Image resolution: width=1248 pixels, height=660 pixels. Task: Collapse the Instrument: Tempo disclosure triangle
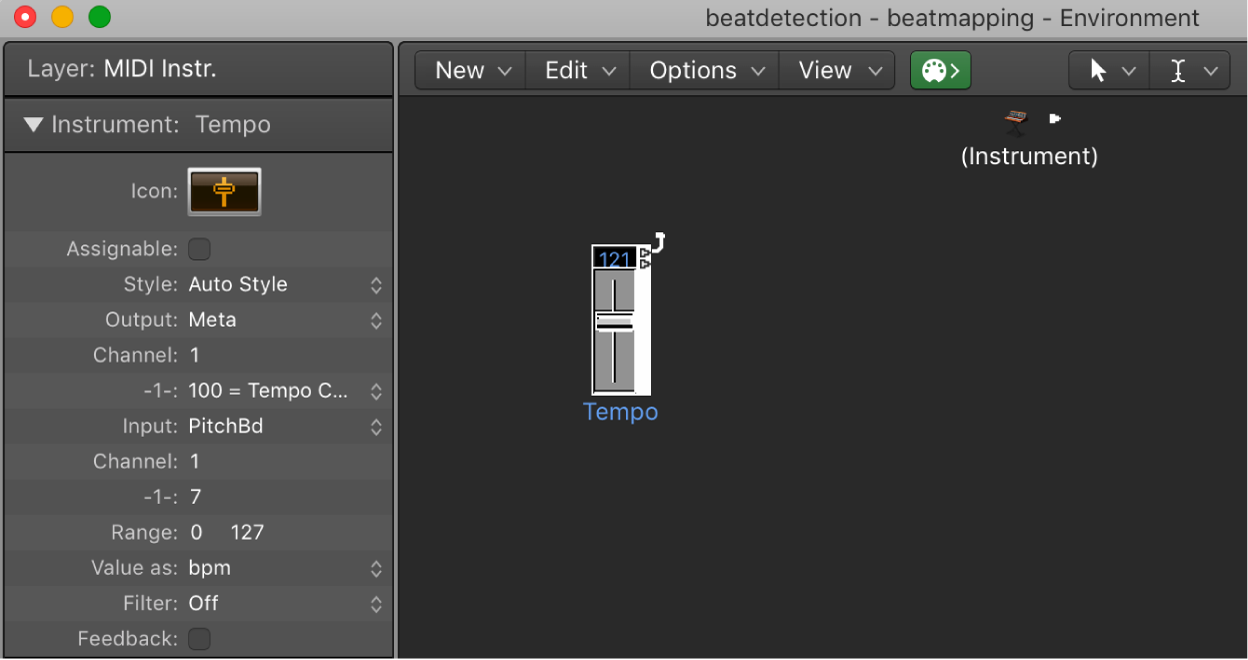point(34,125)
